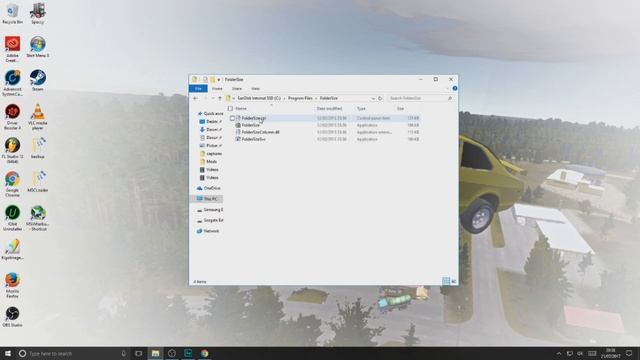Screen dimensions: 640x360
Task: Open the Recycle Bin desktop icon
Action: point(12,14)
